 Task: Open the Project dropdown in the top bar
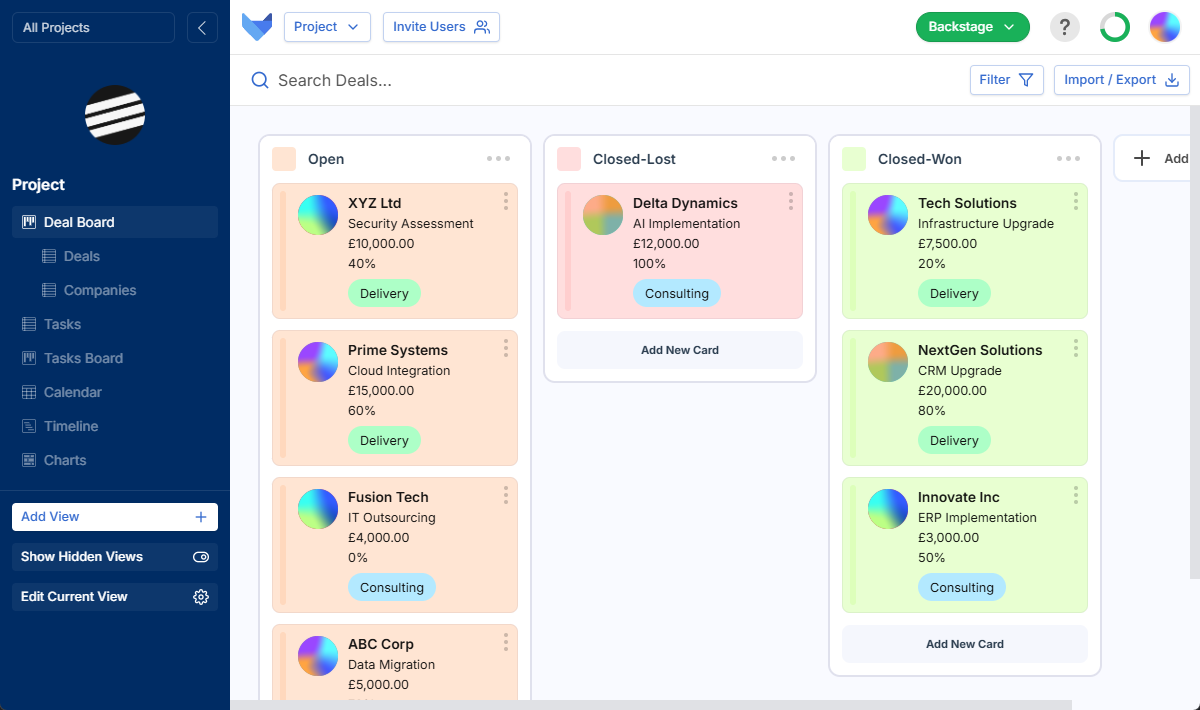coord(327,27)
